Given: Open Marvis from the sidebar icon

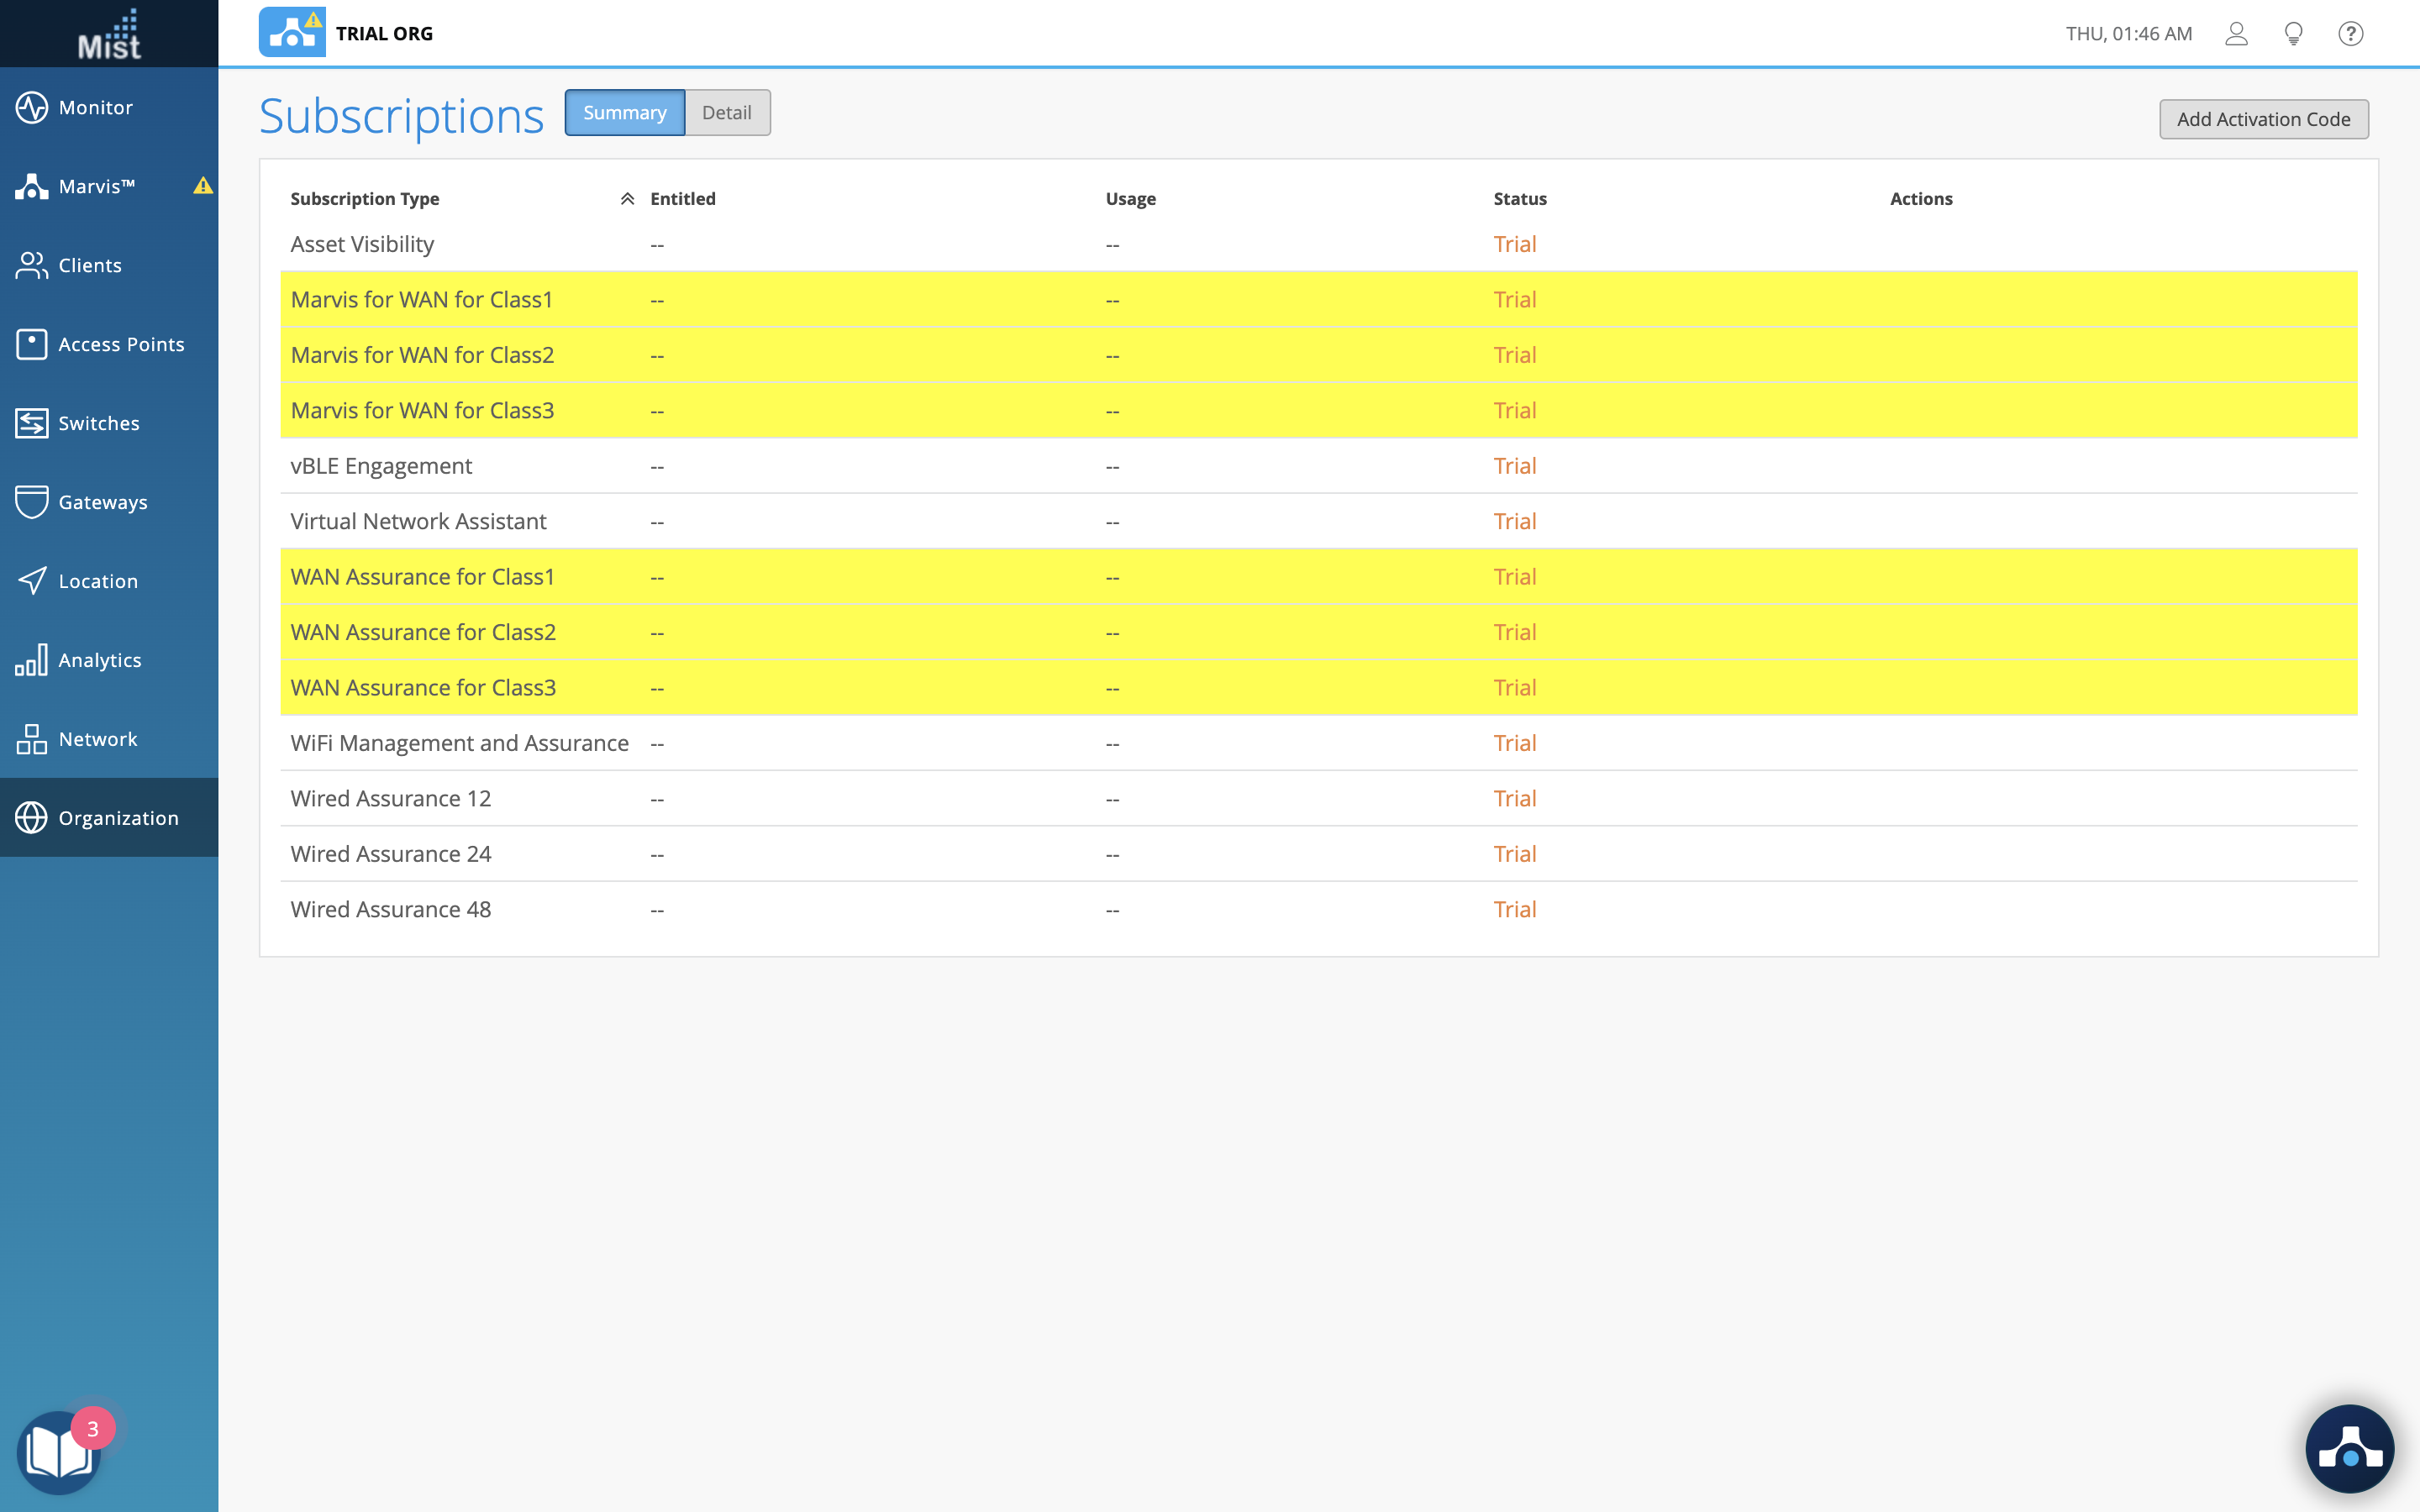Looking at the screenshot, I should tap(32, 186).
